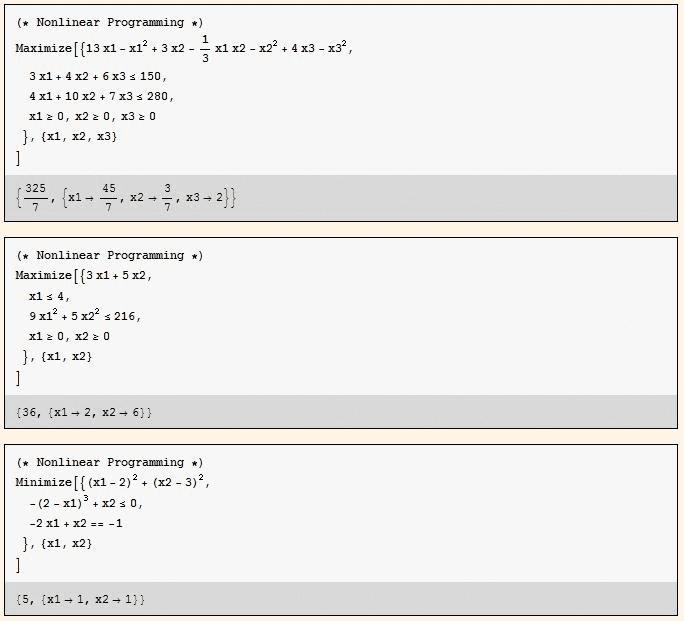Select the output beginning with 36
This screenshot has height=621, width=684.
[84, 412]
